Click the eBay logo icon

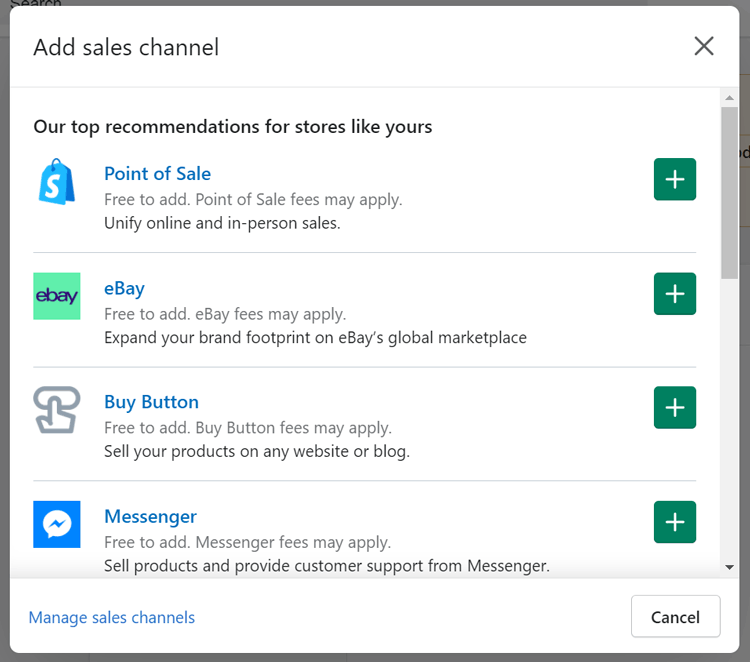coord(57,296)
